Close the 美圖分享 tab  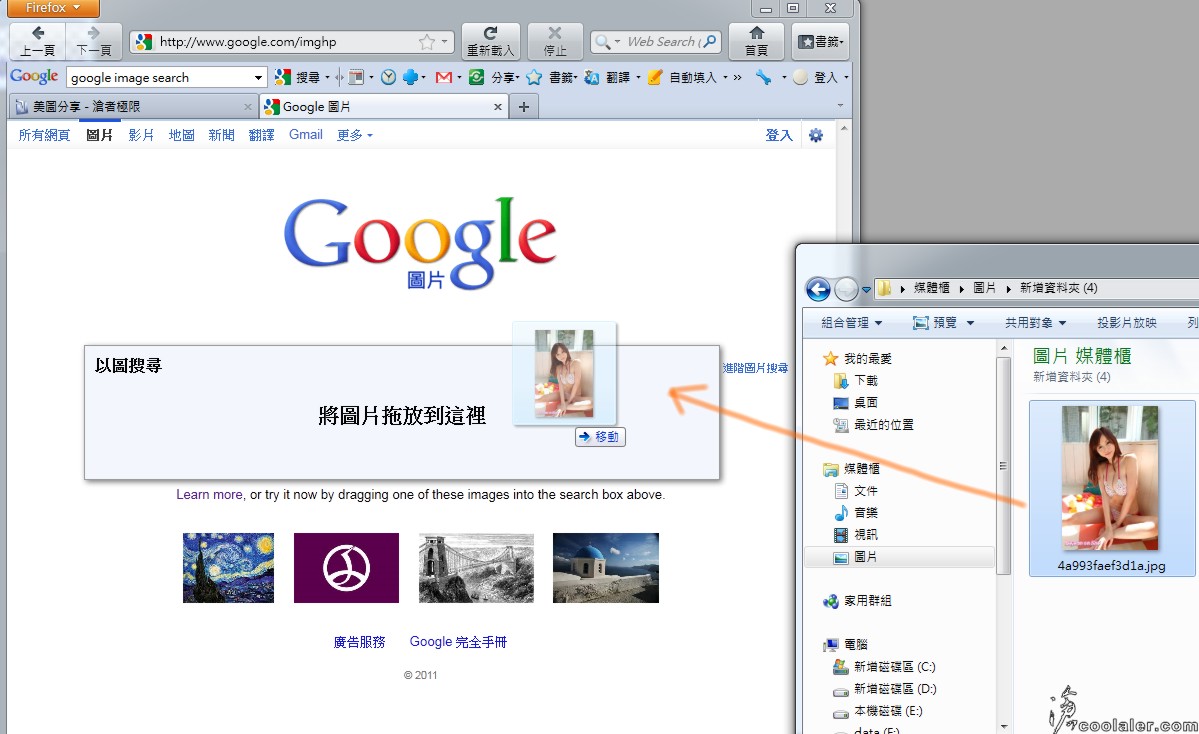[x=248, y=107]
